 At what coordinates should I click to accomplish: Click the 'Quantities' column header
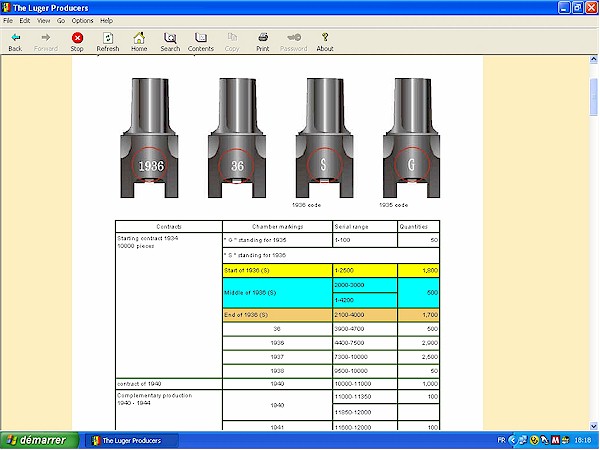click(x=418, y=227)
